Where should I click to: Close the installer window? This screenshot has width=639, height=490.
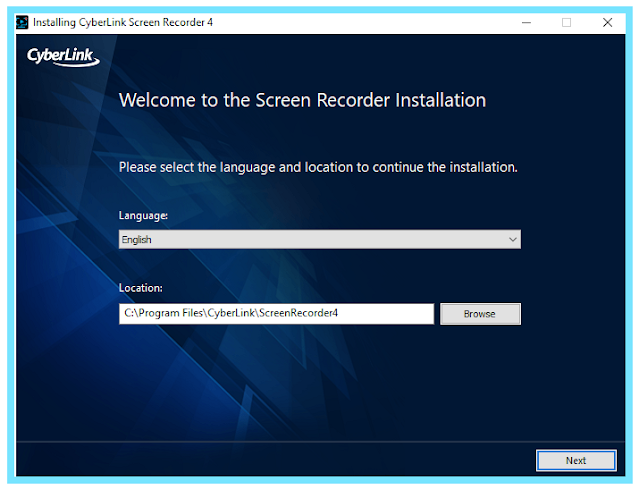[607, 22]
